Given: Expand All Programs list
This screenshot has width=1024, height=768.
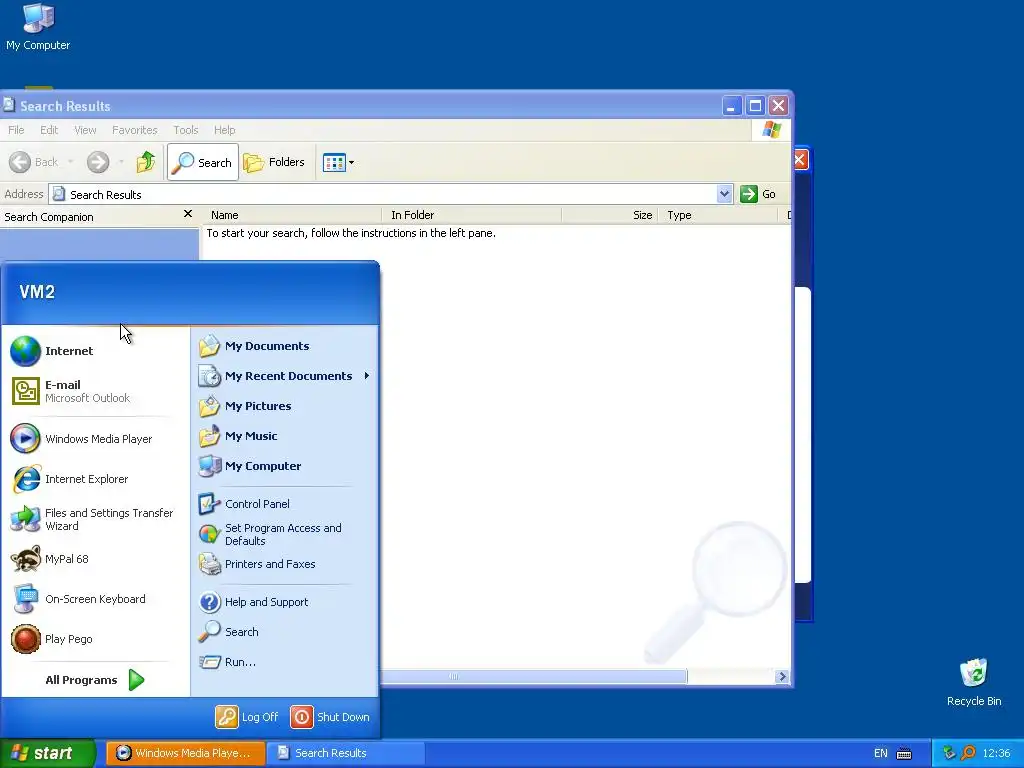Looking at the screenshot, I should click(95, 680).
